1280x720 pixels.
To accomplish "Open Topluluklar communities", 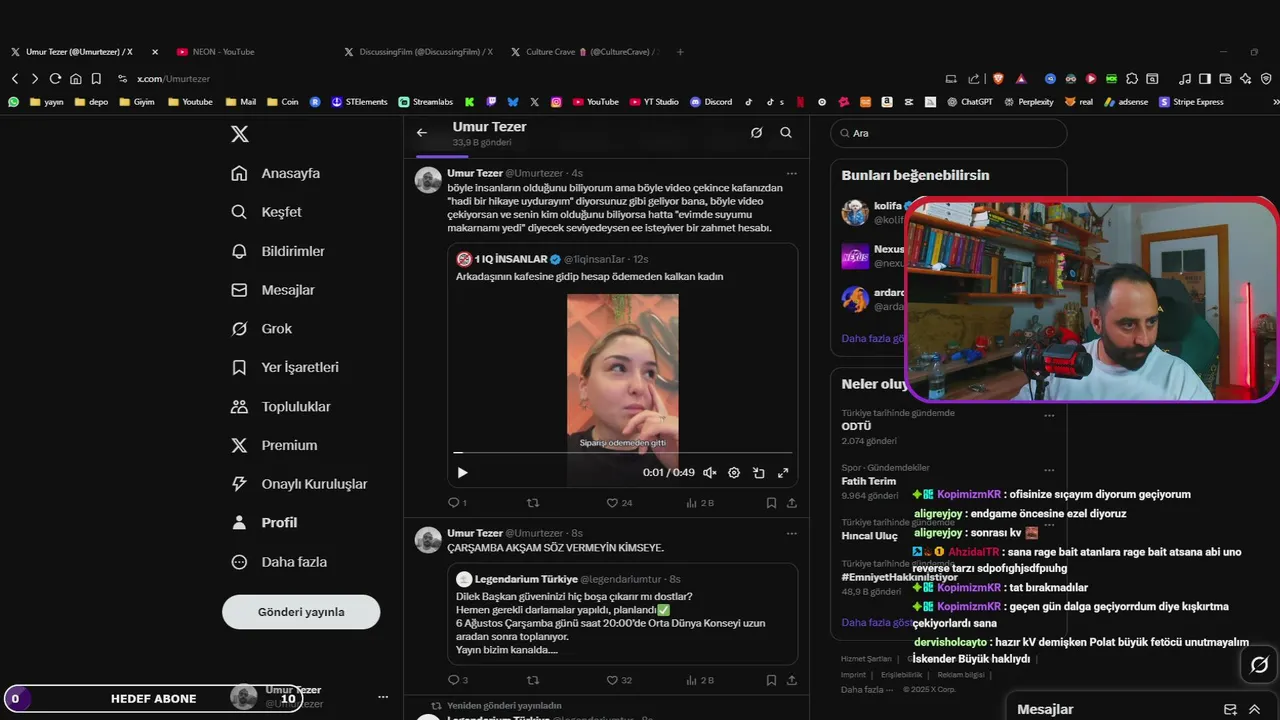I will (281, 407).
